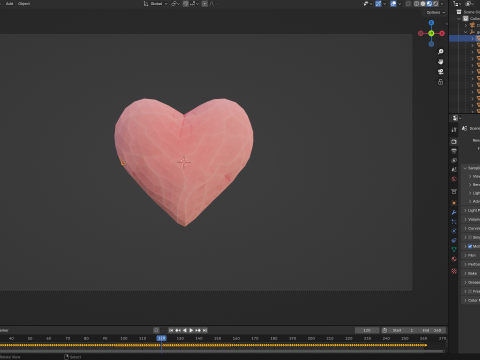Open the Modifiers wrench tab
The image size is (480, 360).
point(454,212)
